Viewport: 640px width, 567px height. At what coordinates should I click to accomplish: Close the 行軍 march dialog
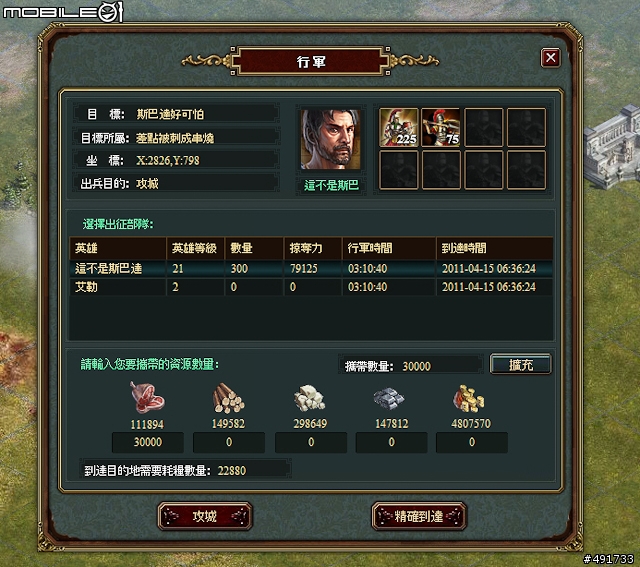click(x=551, y=58)
